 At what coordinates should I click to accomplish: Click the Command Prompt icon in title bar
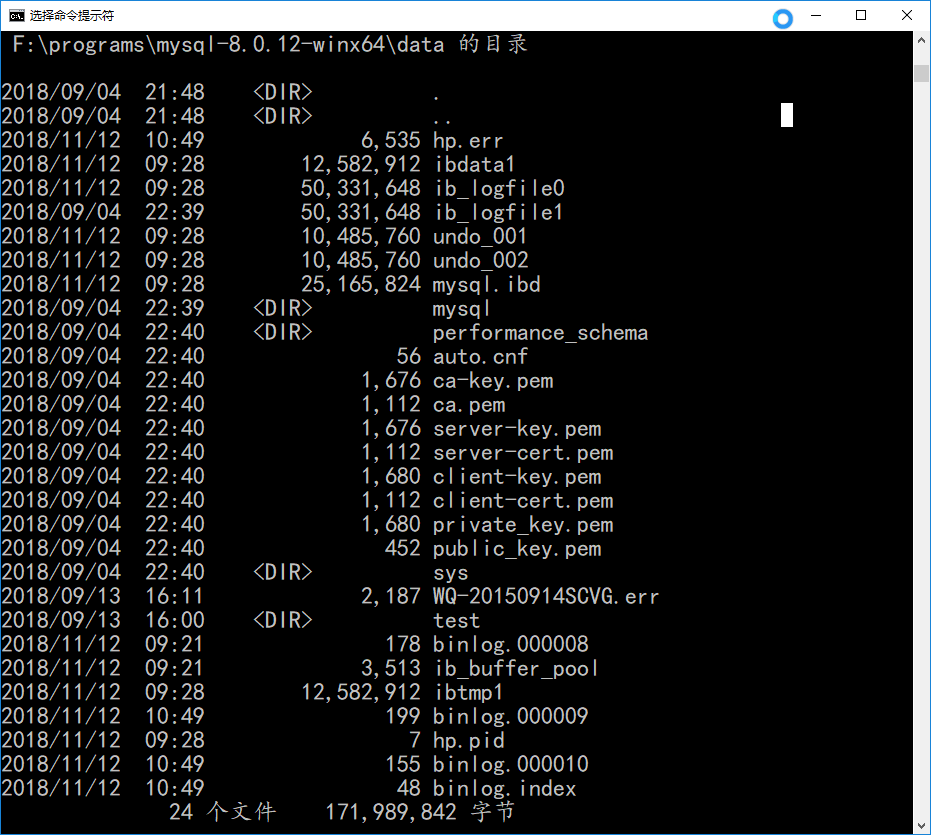[16, 15]
